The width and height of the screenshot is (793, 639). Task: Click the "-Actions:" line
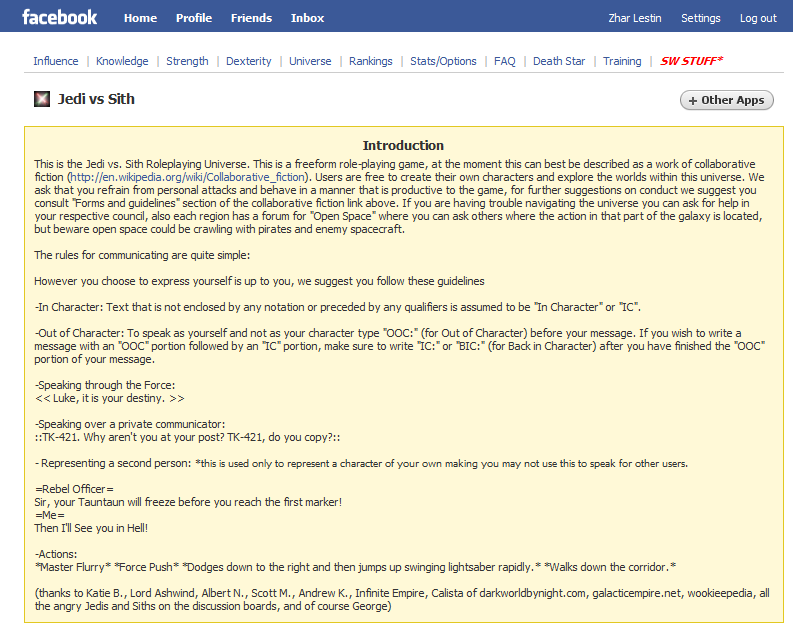[56, 554]
